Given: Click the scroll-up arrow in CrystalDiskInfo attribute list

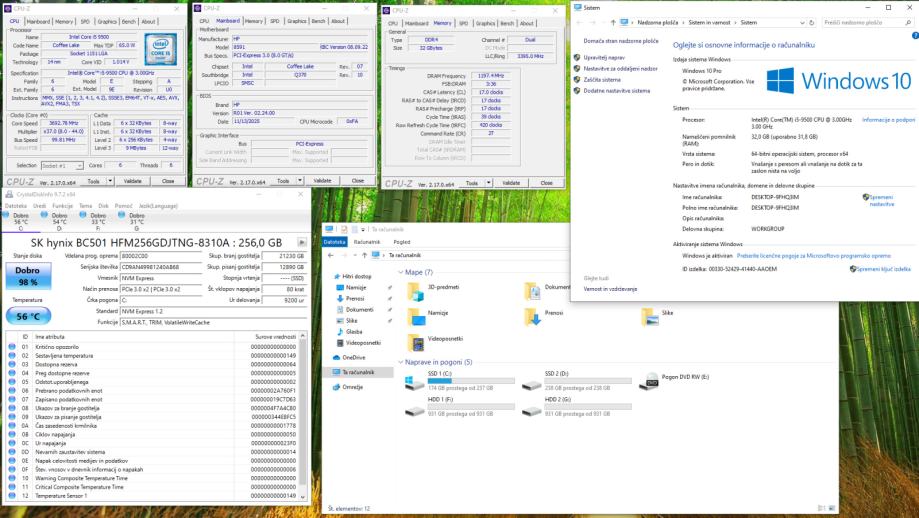Looking at the screenshot, I should (x=303, y=336).
